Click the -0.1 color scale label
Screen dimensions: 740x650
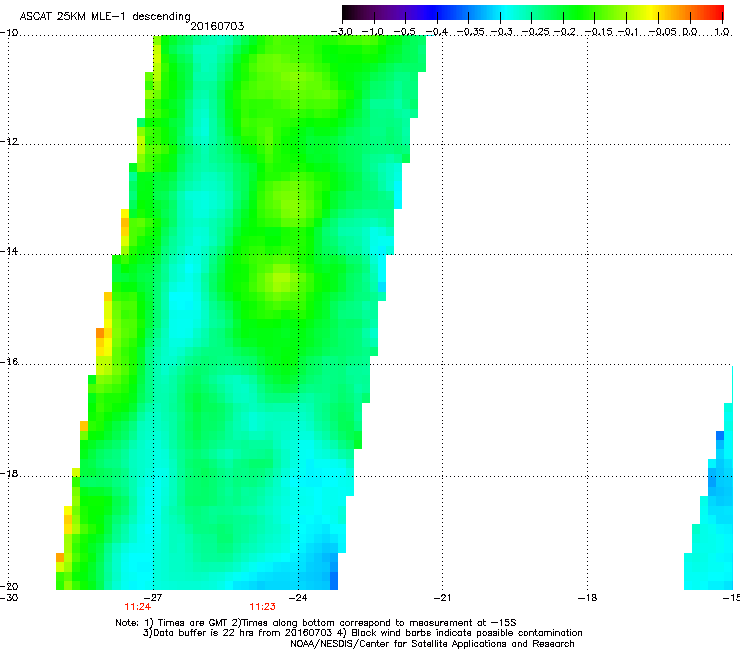(x=629, y=32)
